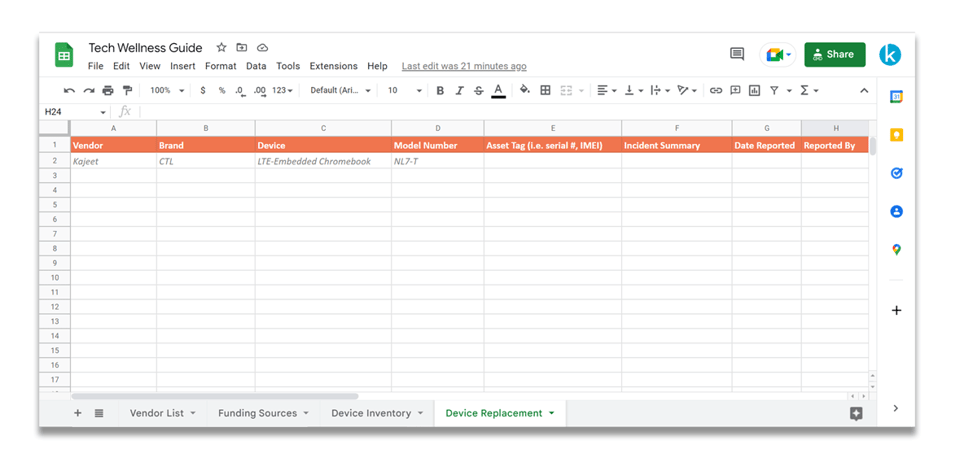Star the Tech Wellness Guide document
The height and width of the screenshot is (471, 960).
click(222, 47)
